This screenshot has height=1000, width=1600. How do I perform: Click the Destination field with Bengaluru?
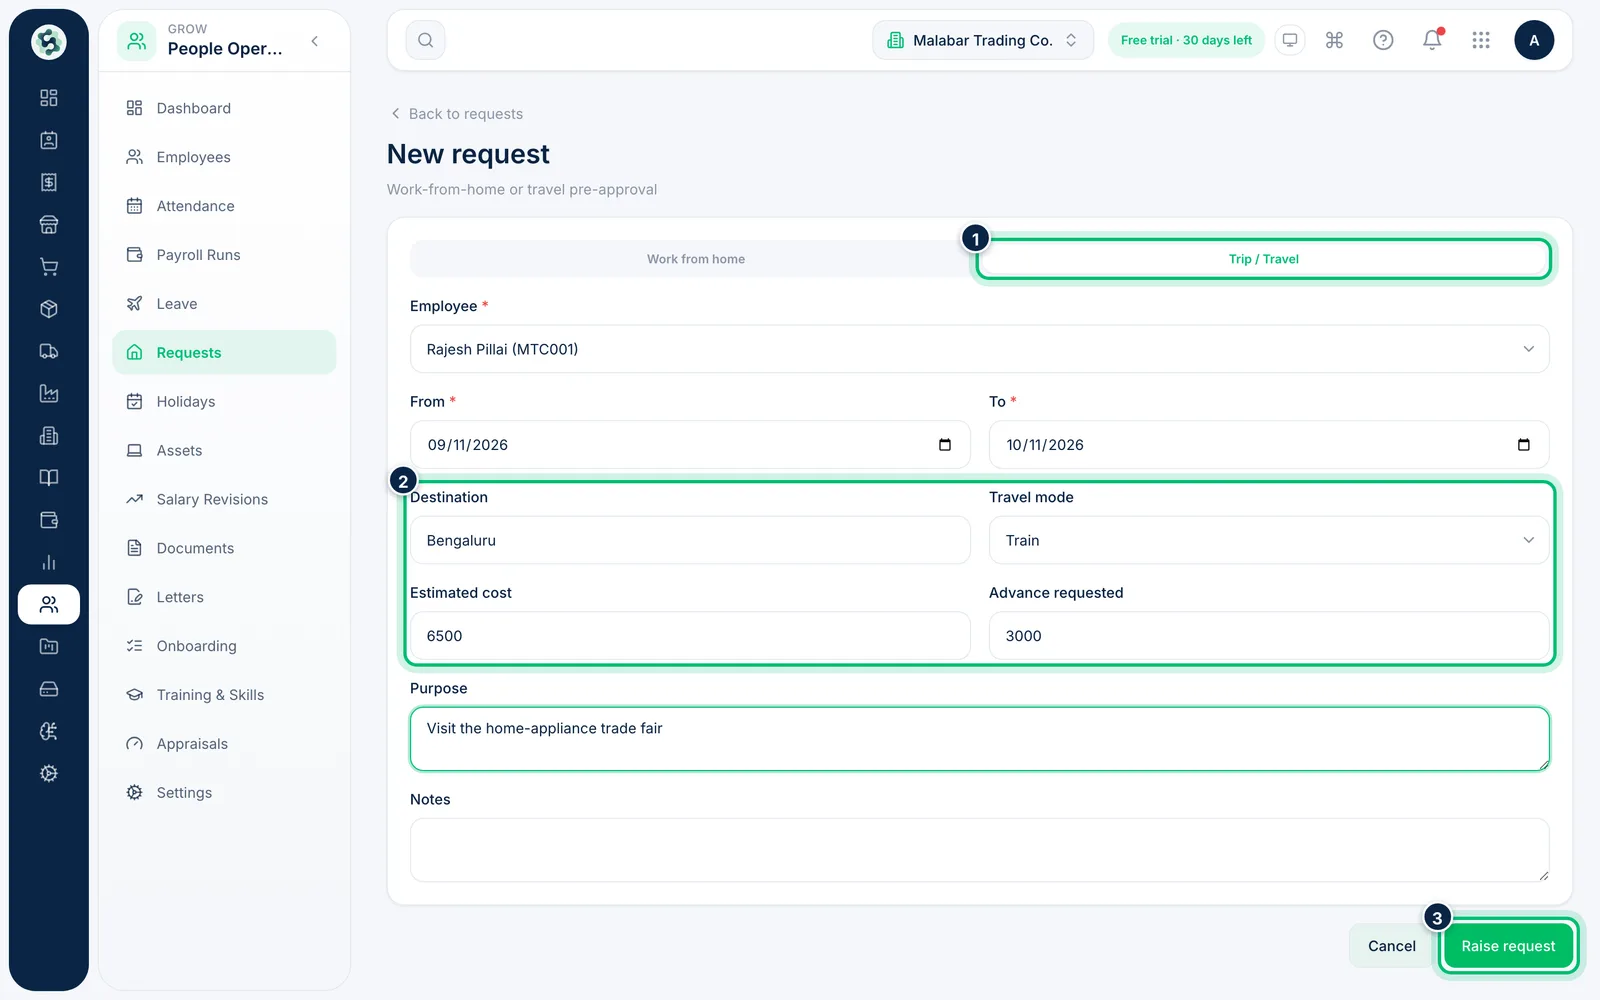[x=690, y=540]
